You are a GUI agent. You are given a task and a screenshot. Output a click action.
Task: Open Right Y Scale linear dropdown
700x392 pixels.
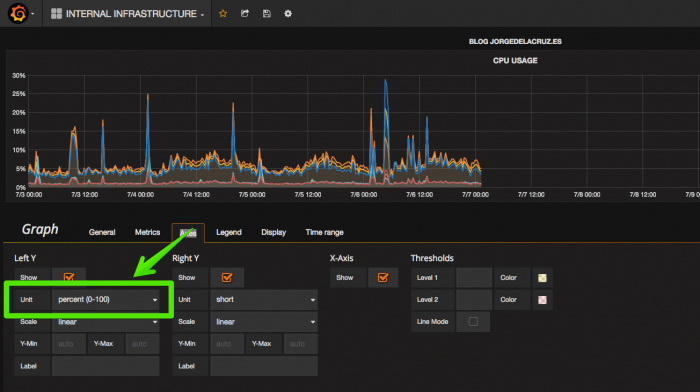[264, 322]
